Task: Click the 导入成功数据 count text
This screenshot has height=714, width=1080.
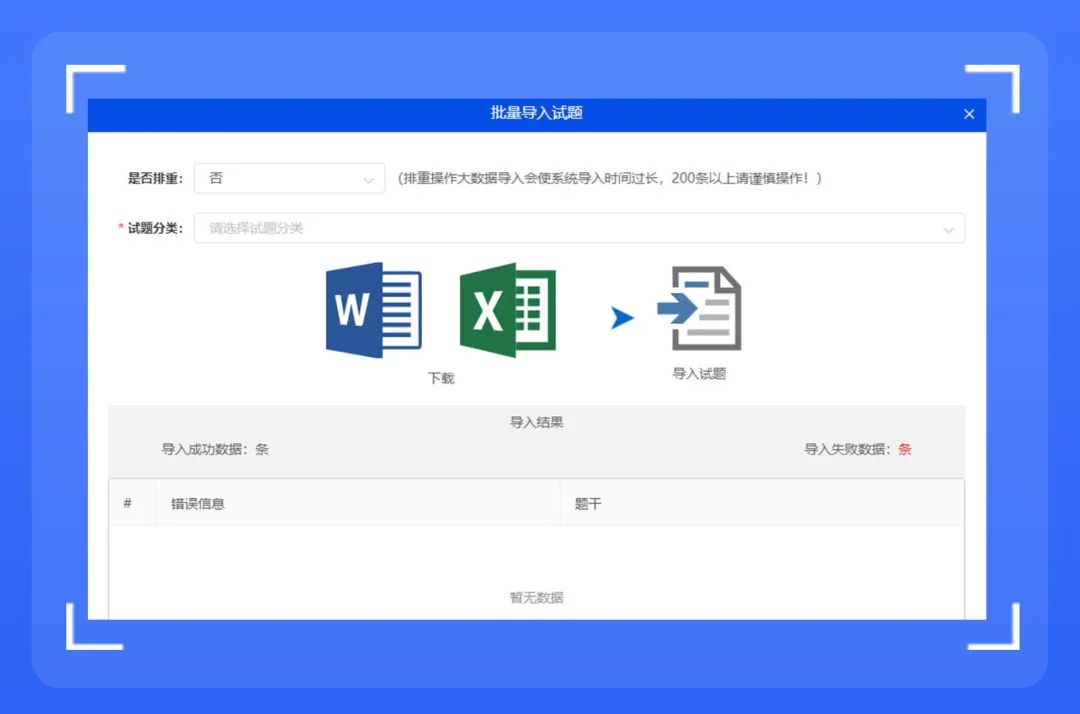Action: [215, 450]
